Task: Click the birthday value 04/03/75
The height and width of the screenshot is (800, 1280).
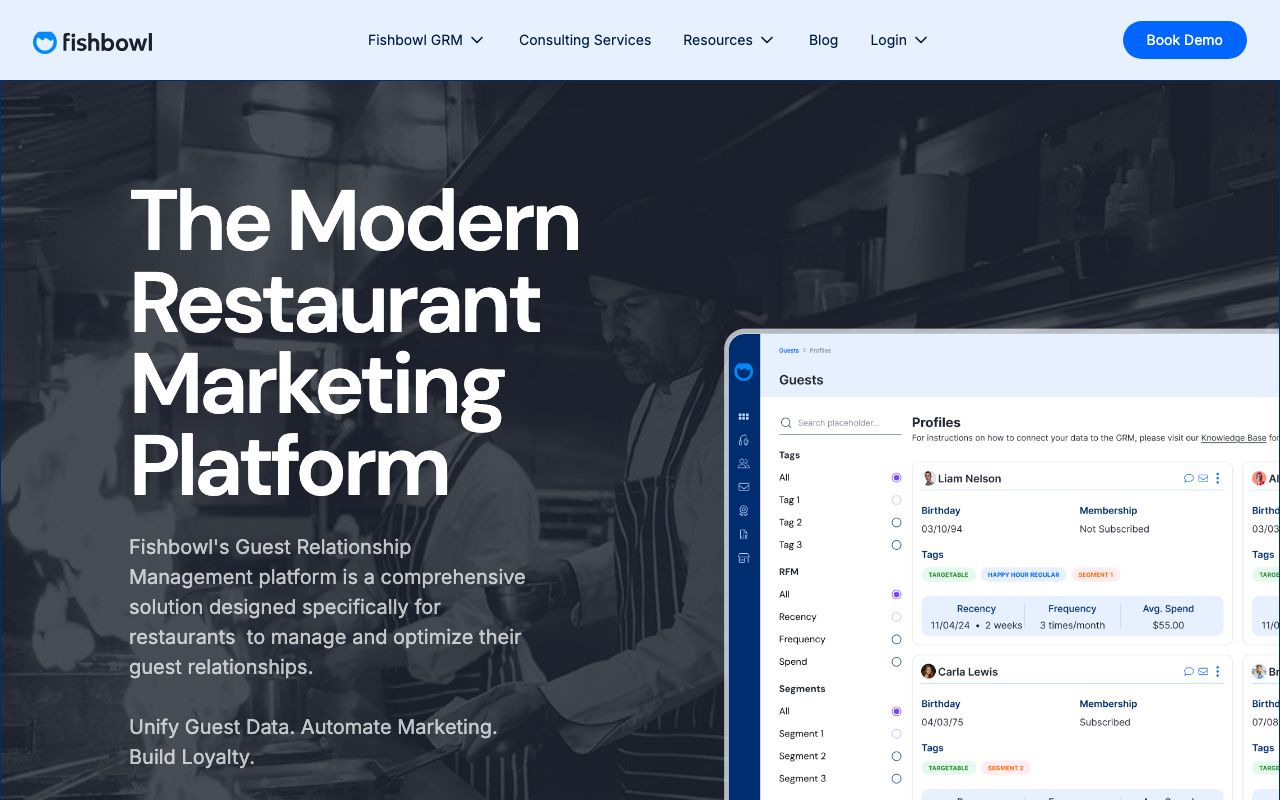Action: tap(942, 722)
